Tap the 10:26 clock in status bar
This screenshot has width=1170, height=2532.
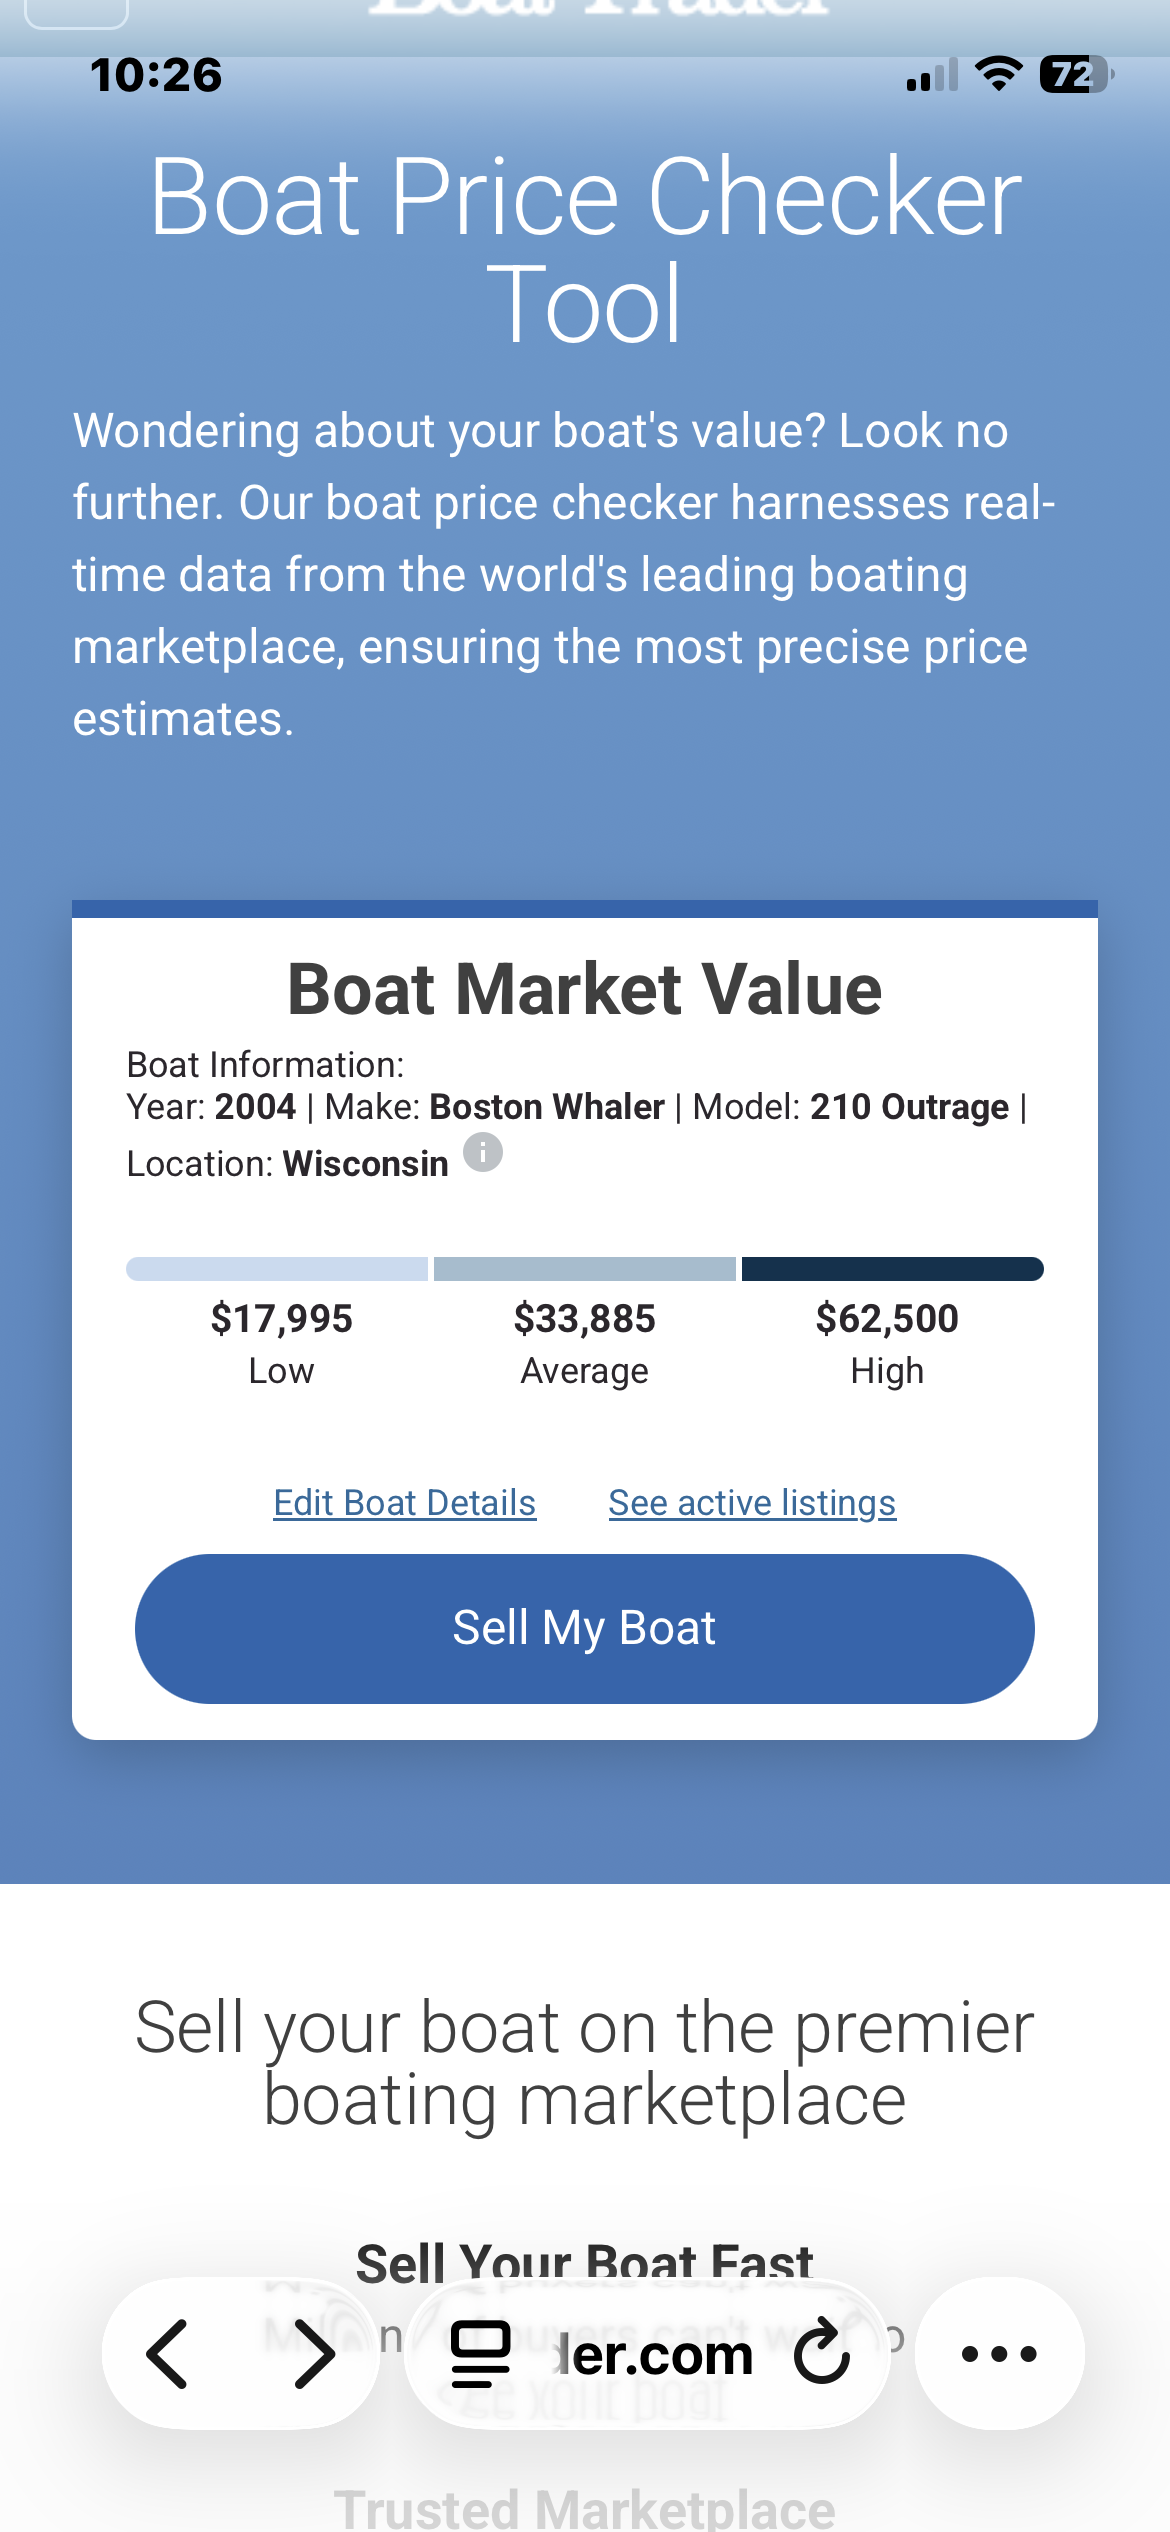pyautogui.click(x=156, y=75)
